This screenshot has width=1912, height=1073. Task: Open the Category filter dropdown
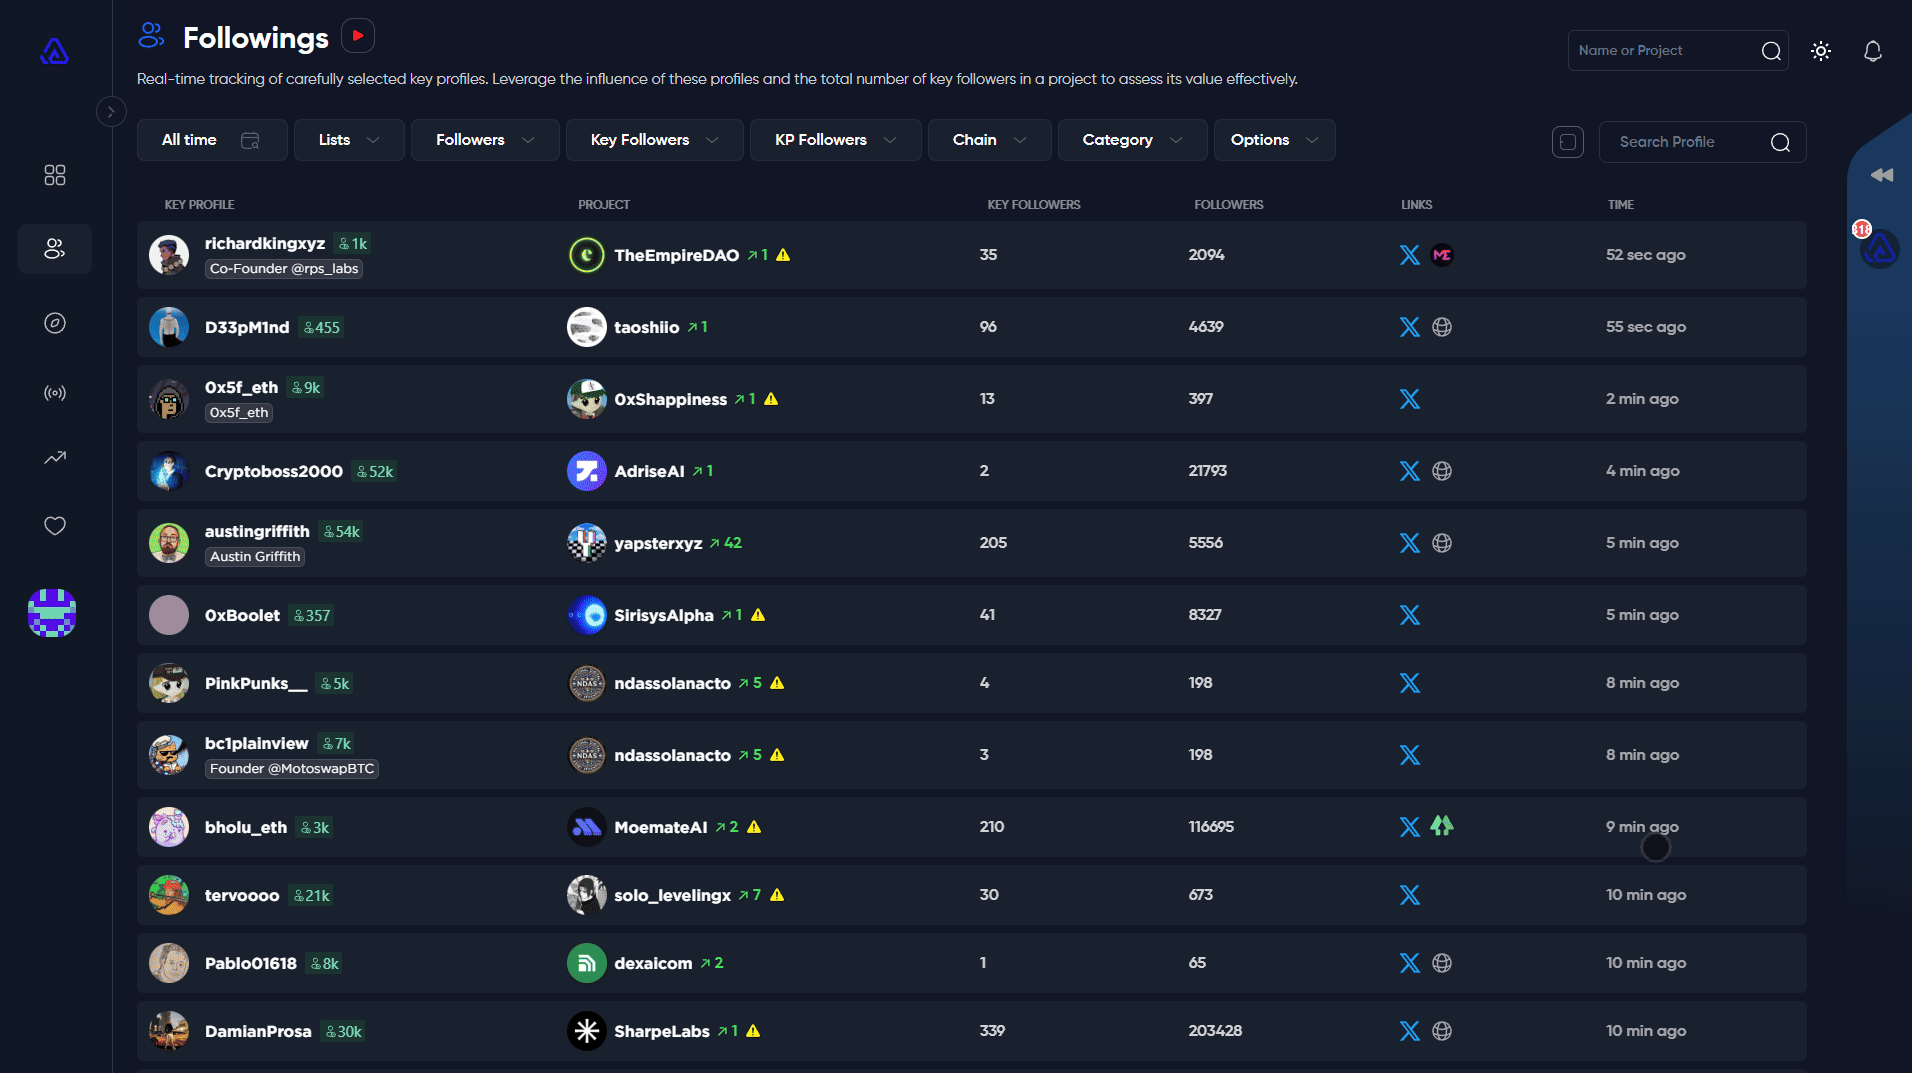tap(1131, 140)
